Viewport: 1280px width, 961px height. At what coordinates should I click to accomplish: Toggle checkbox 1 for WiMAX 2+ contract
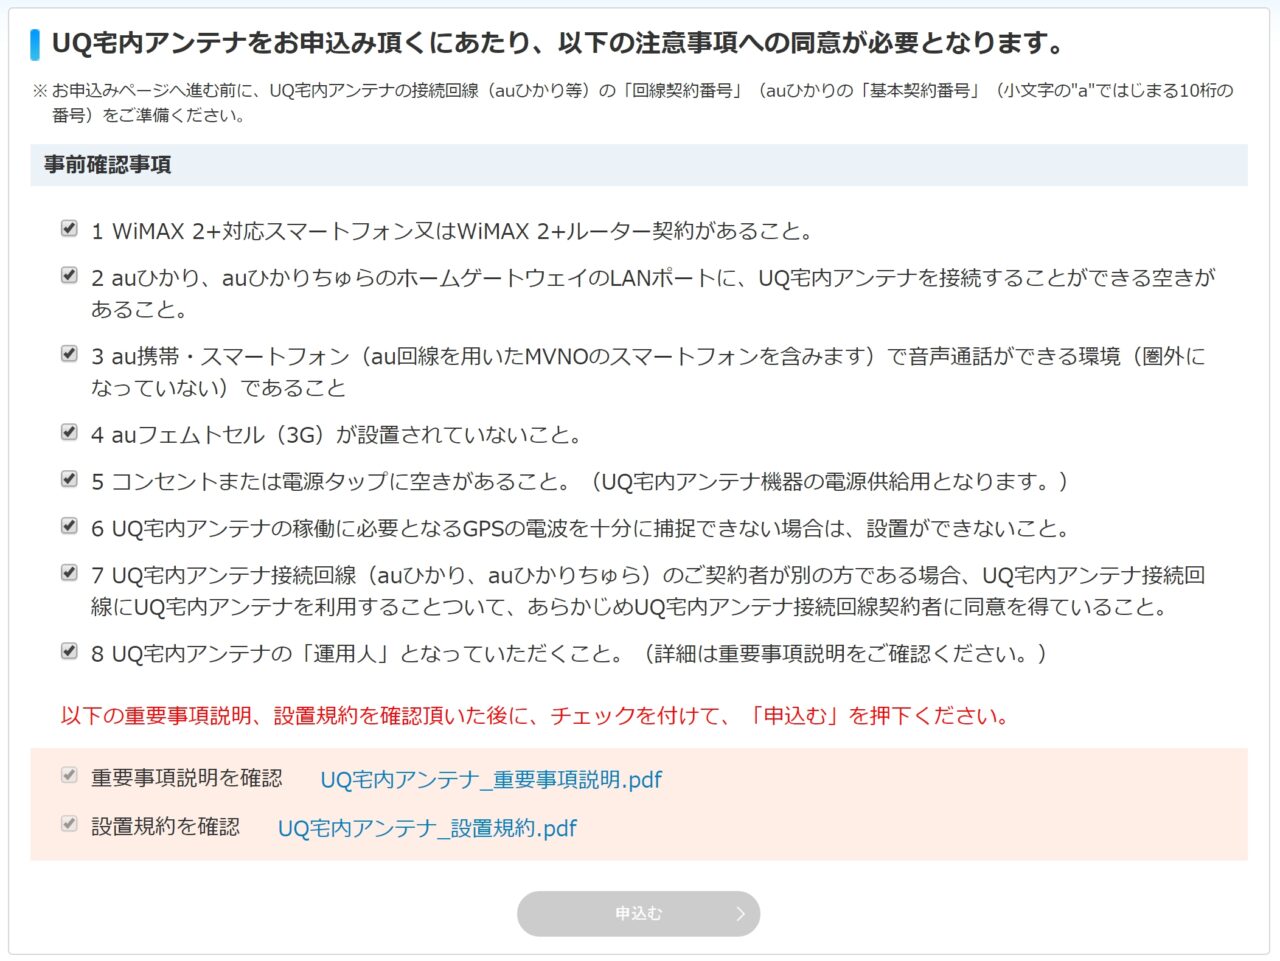click(x=69, y=229)
